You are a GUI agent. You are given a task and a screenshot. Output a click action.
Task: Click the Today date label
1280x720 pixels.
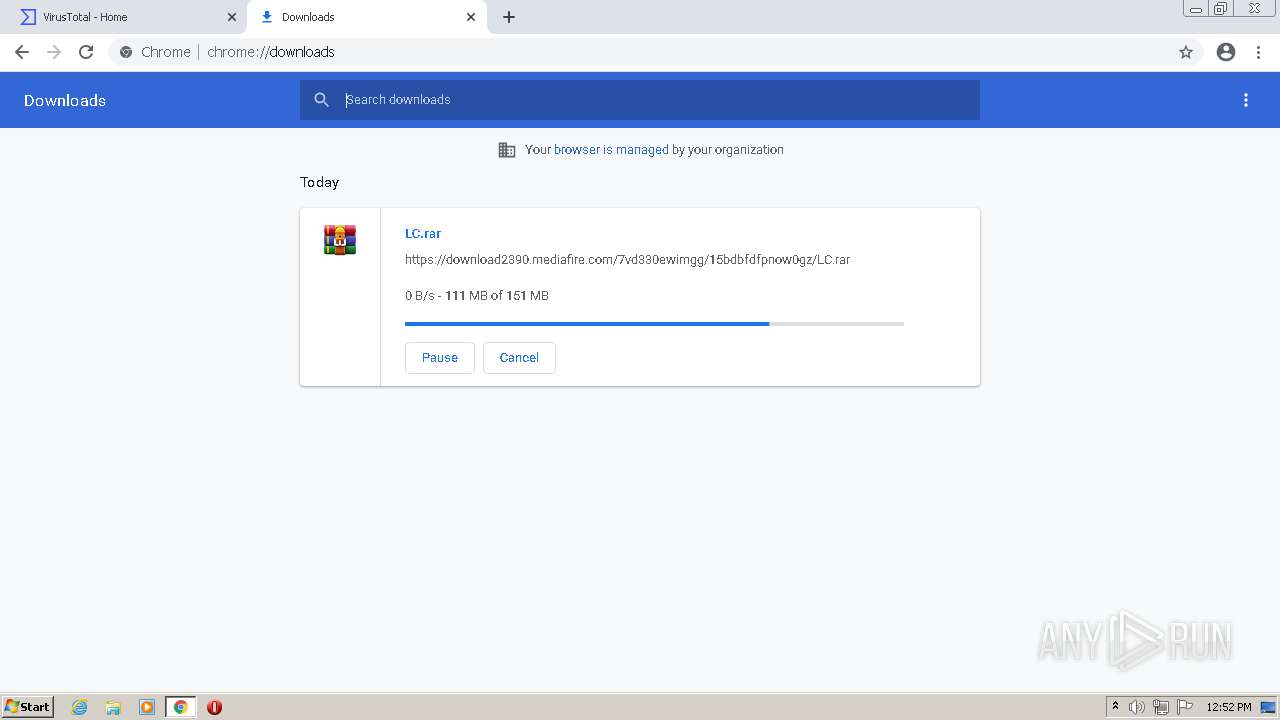320,182
